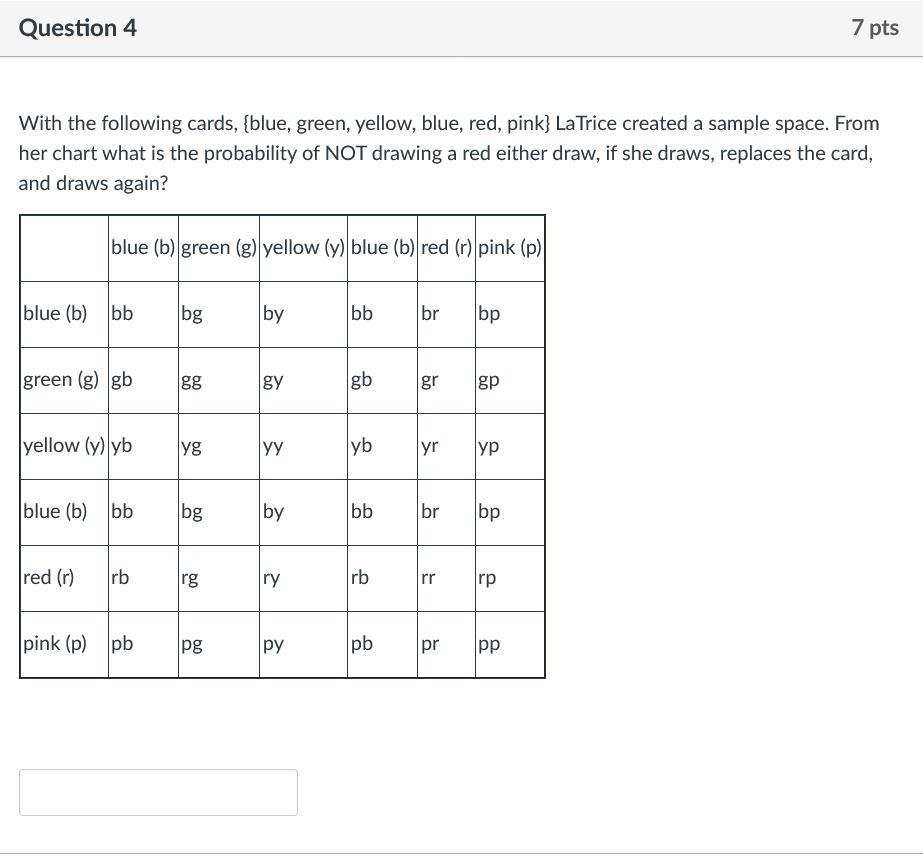Click the 'yr' cell in the yellow row
This screenshot has width=923, height=855.
click(x=446, y=446)
